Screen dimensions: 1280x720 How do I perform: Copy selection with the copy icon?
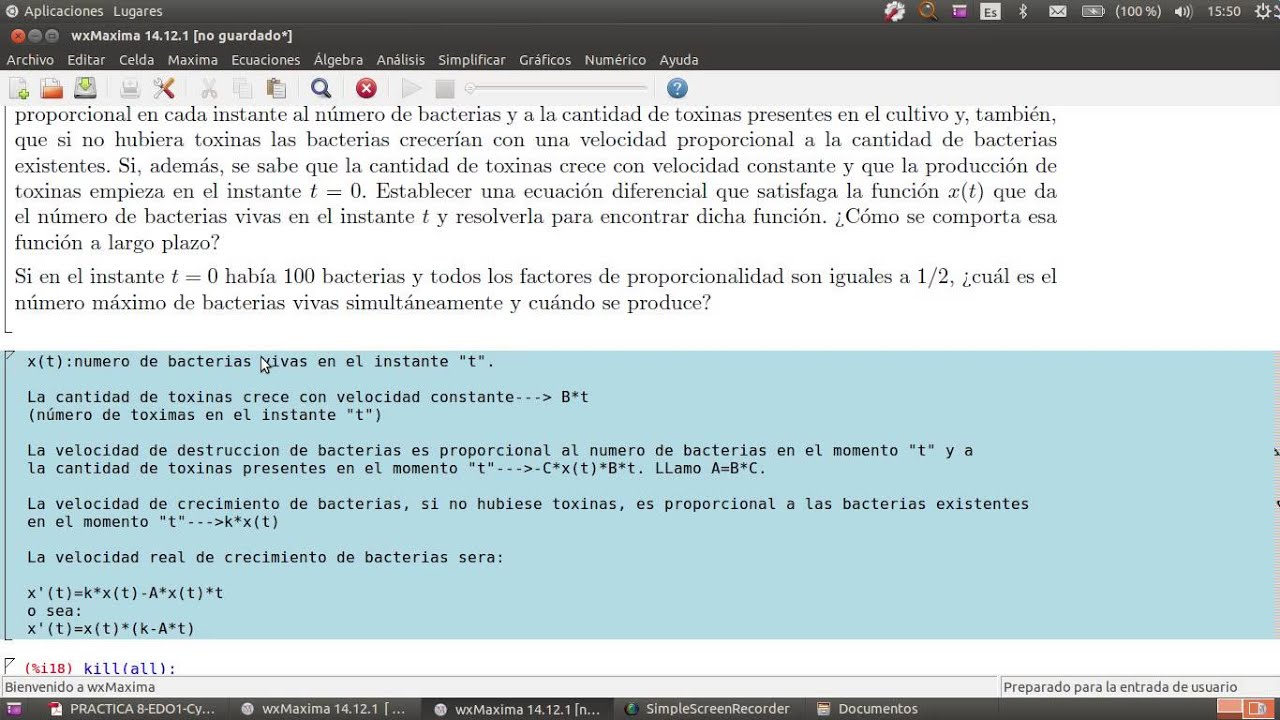point(243,88)
